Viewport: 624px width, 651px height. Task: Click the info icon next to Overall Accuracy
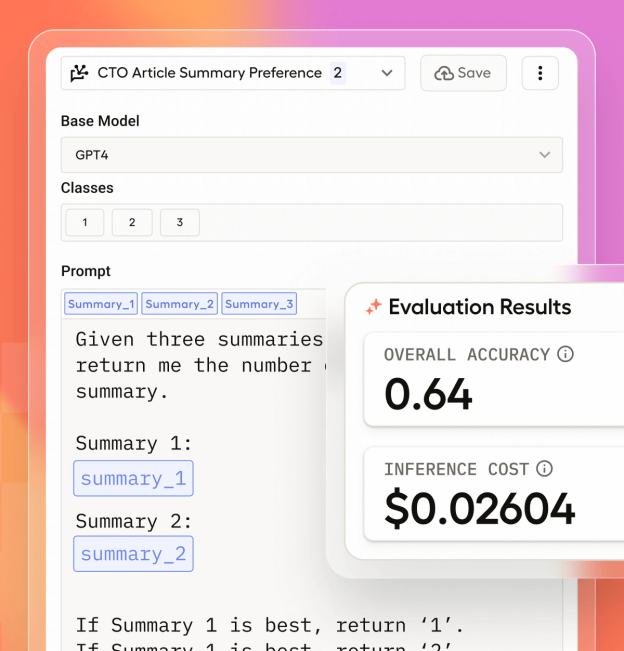click(565, 354)
